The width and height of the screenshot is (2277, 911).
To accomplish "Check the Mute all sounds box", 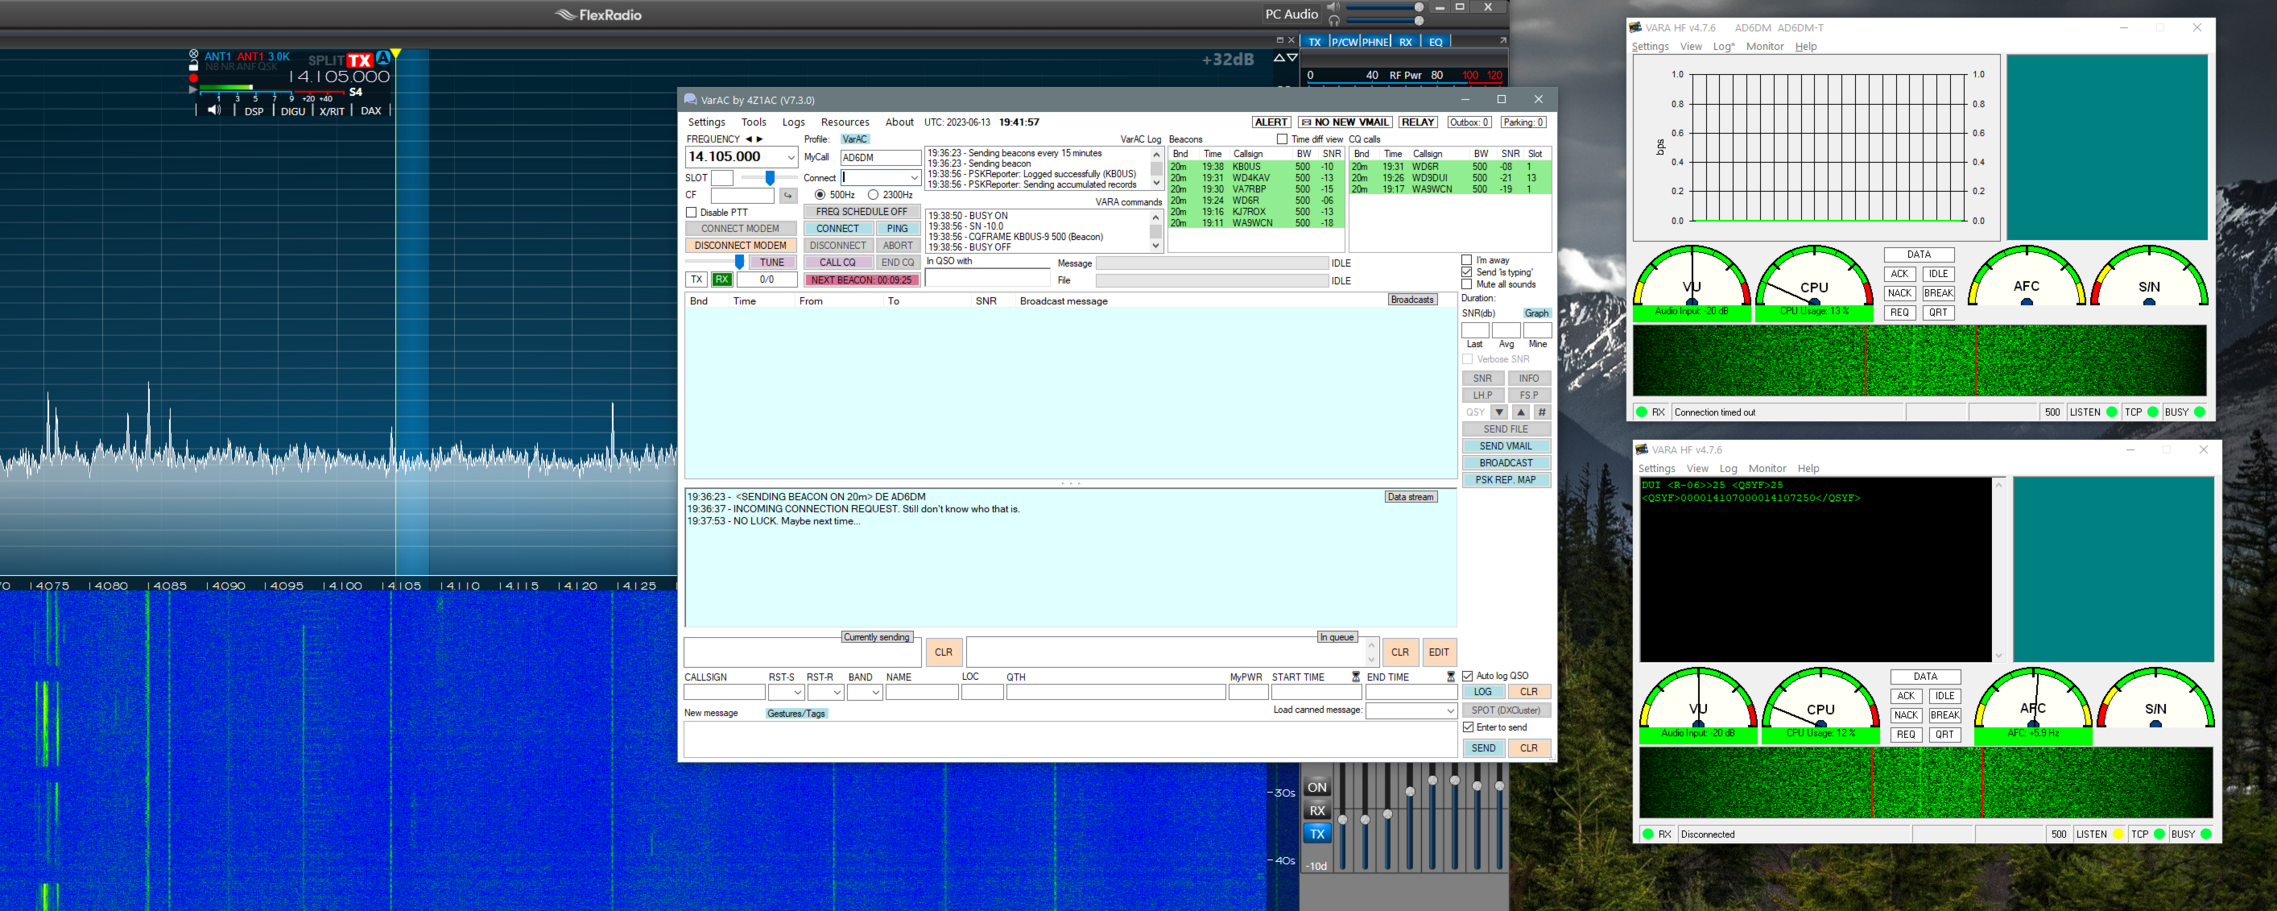I will point(1467,285).
